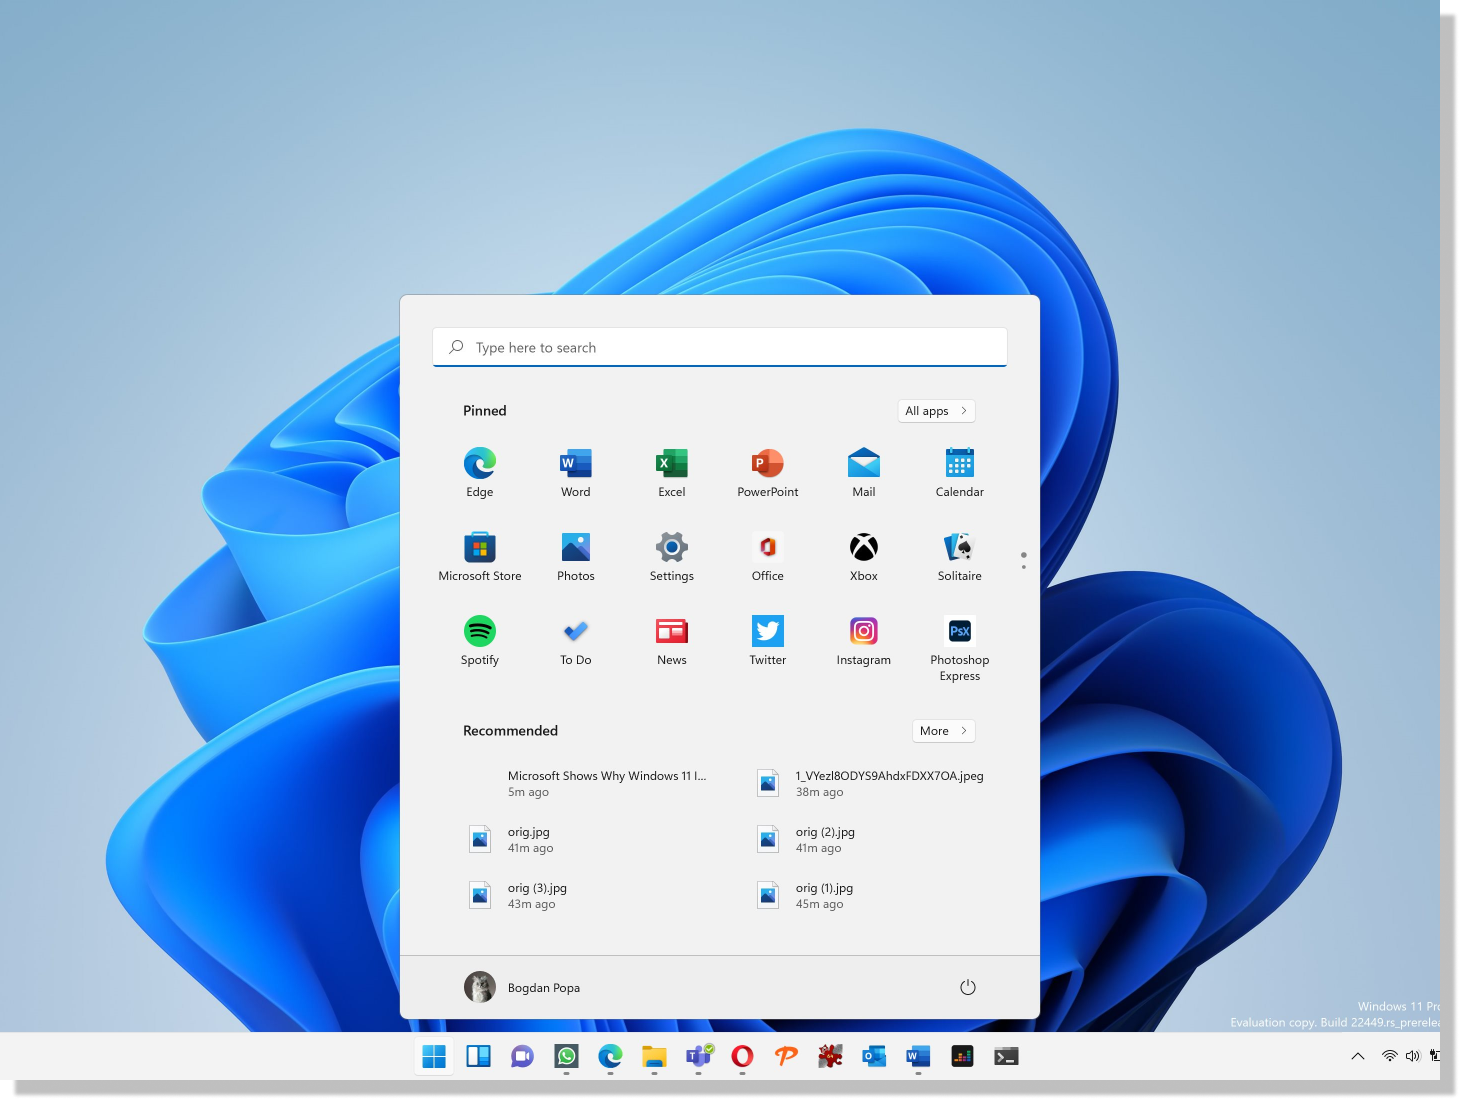The image size is (1459, 1099).
Task: Open Teams Chat on the taskbar
Action: click(522, 1056)
